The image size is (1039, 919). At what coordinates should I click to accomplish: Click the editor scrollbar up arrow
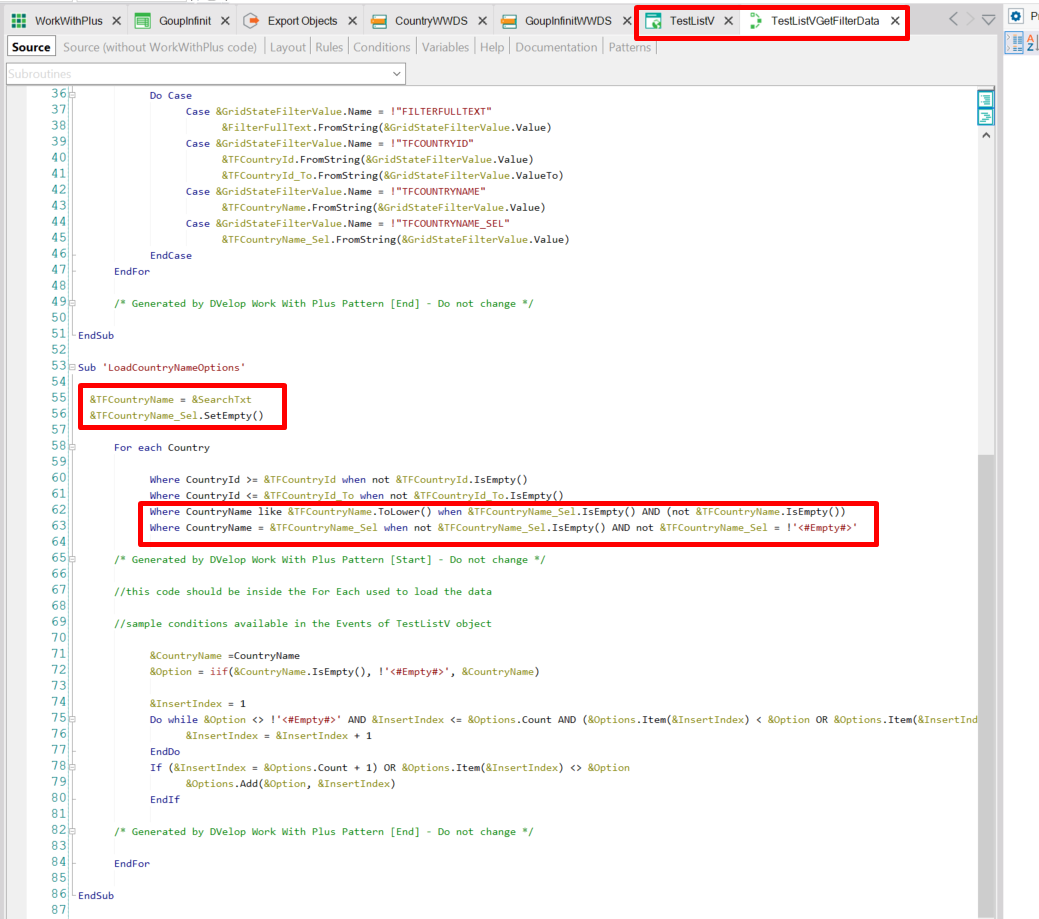click(986, 135)
